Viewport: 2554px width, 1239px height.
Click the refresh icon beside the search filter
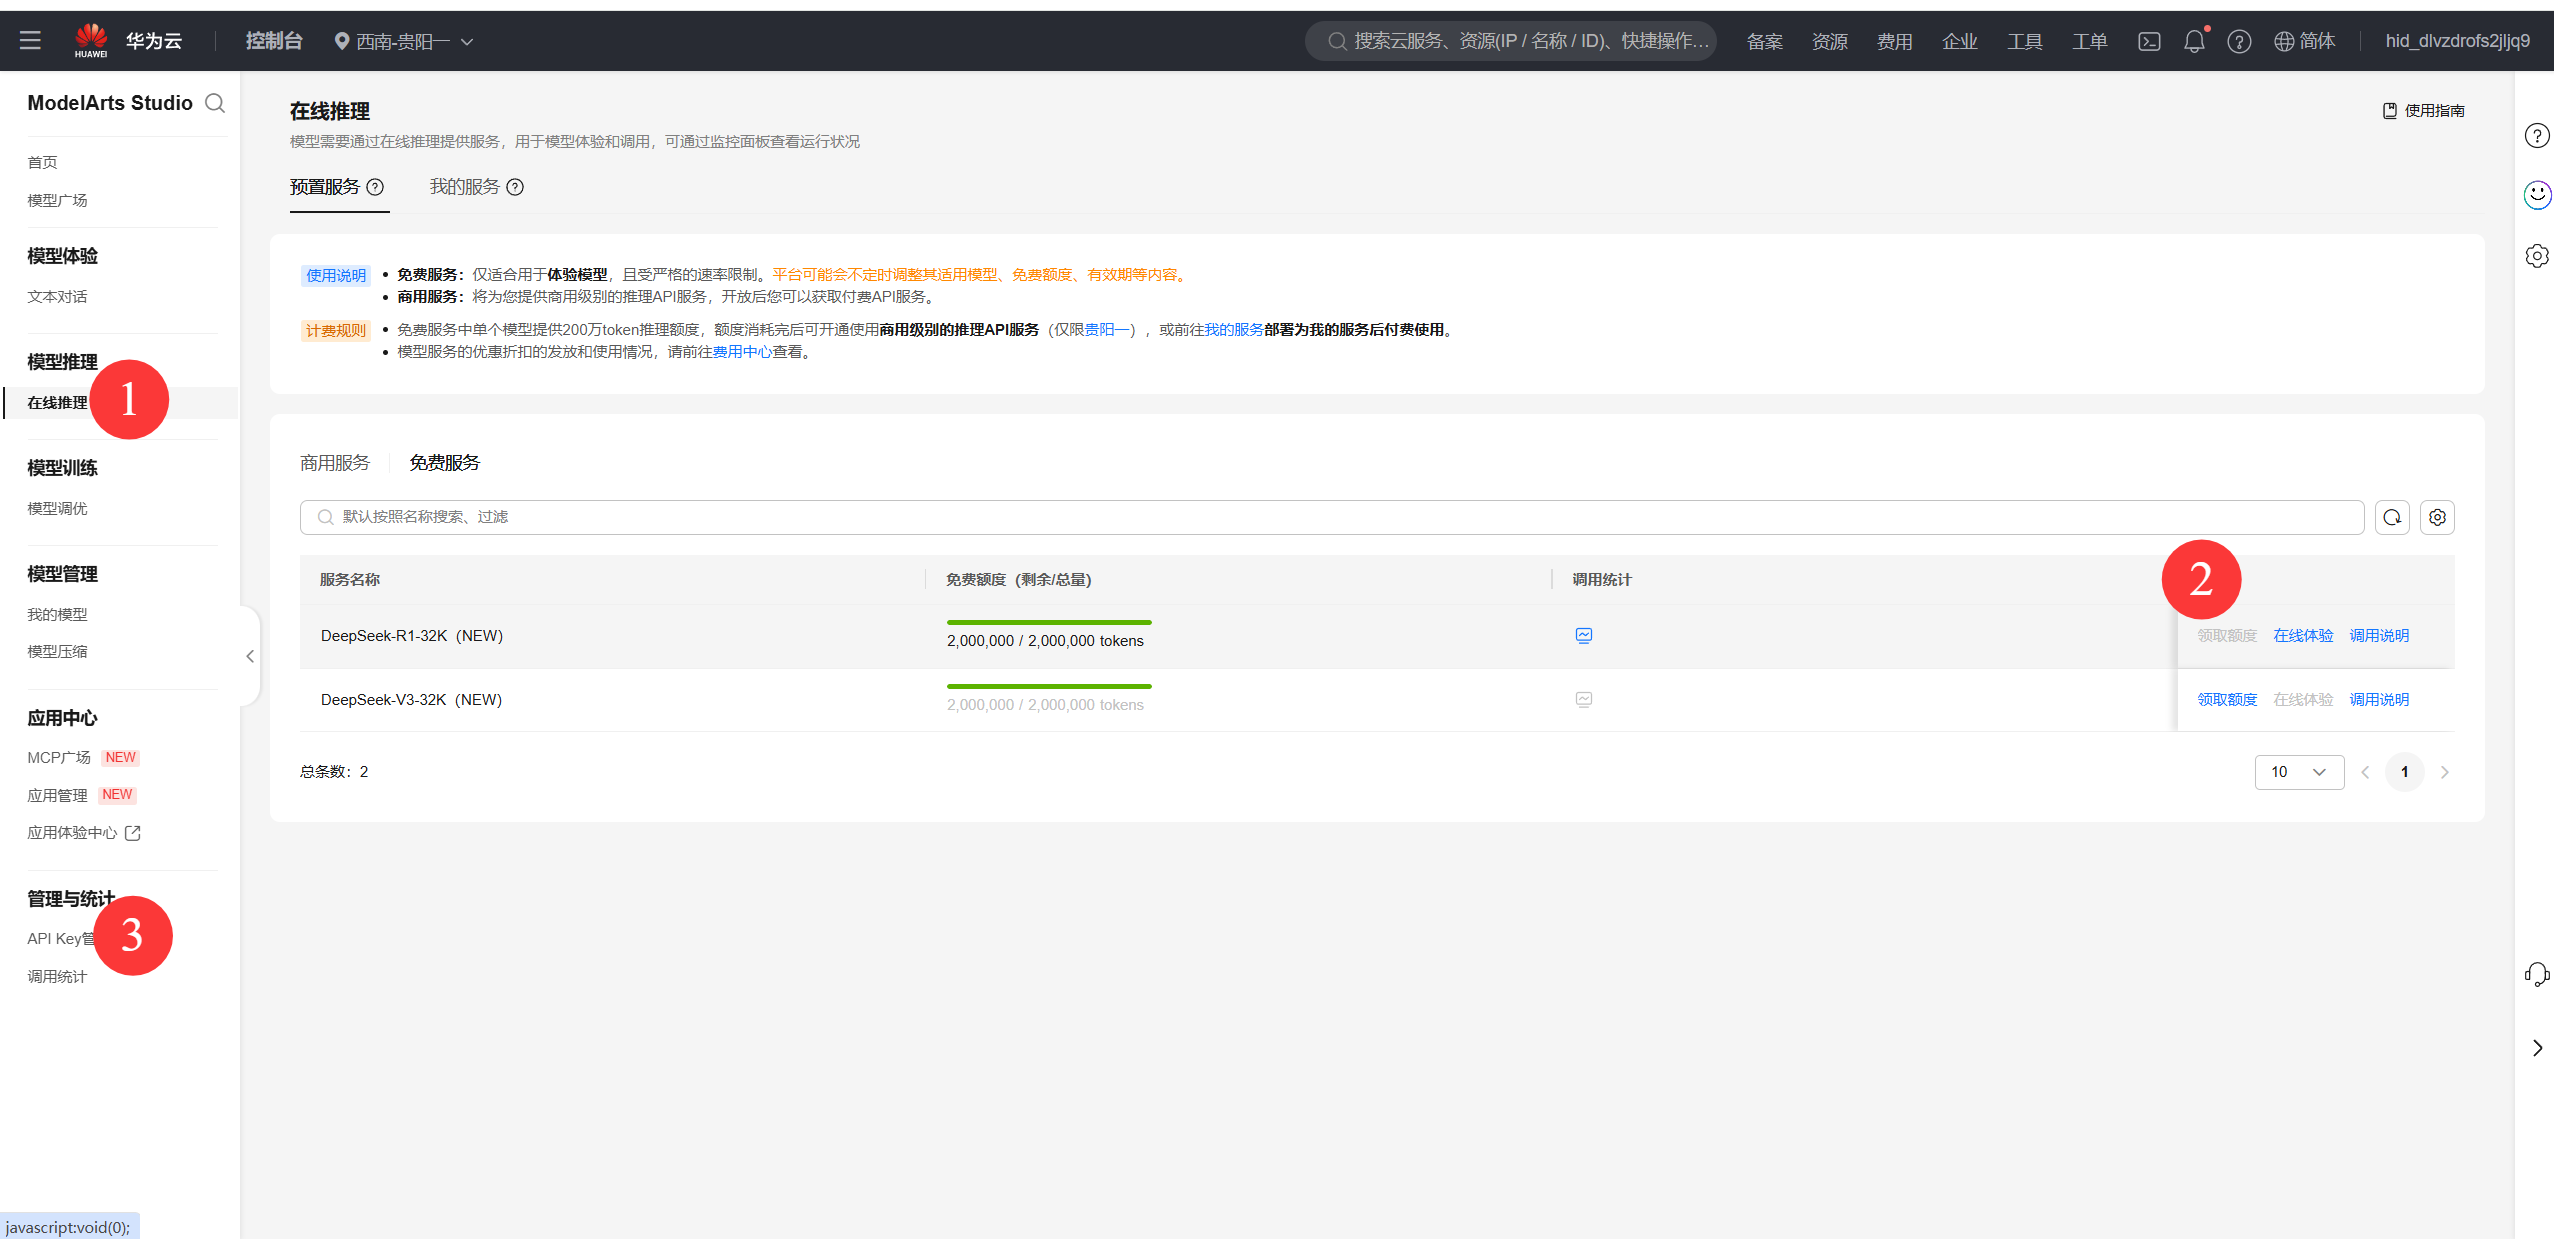(2392, 517)
